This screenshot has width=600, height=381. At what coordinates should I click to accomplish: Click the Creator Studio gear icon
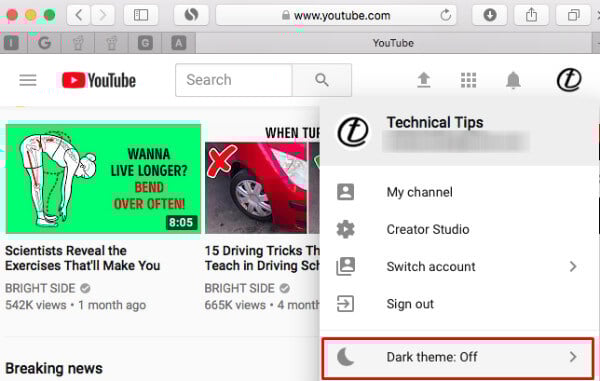346,229
